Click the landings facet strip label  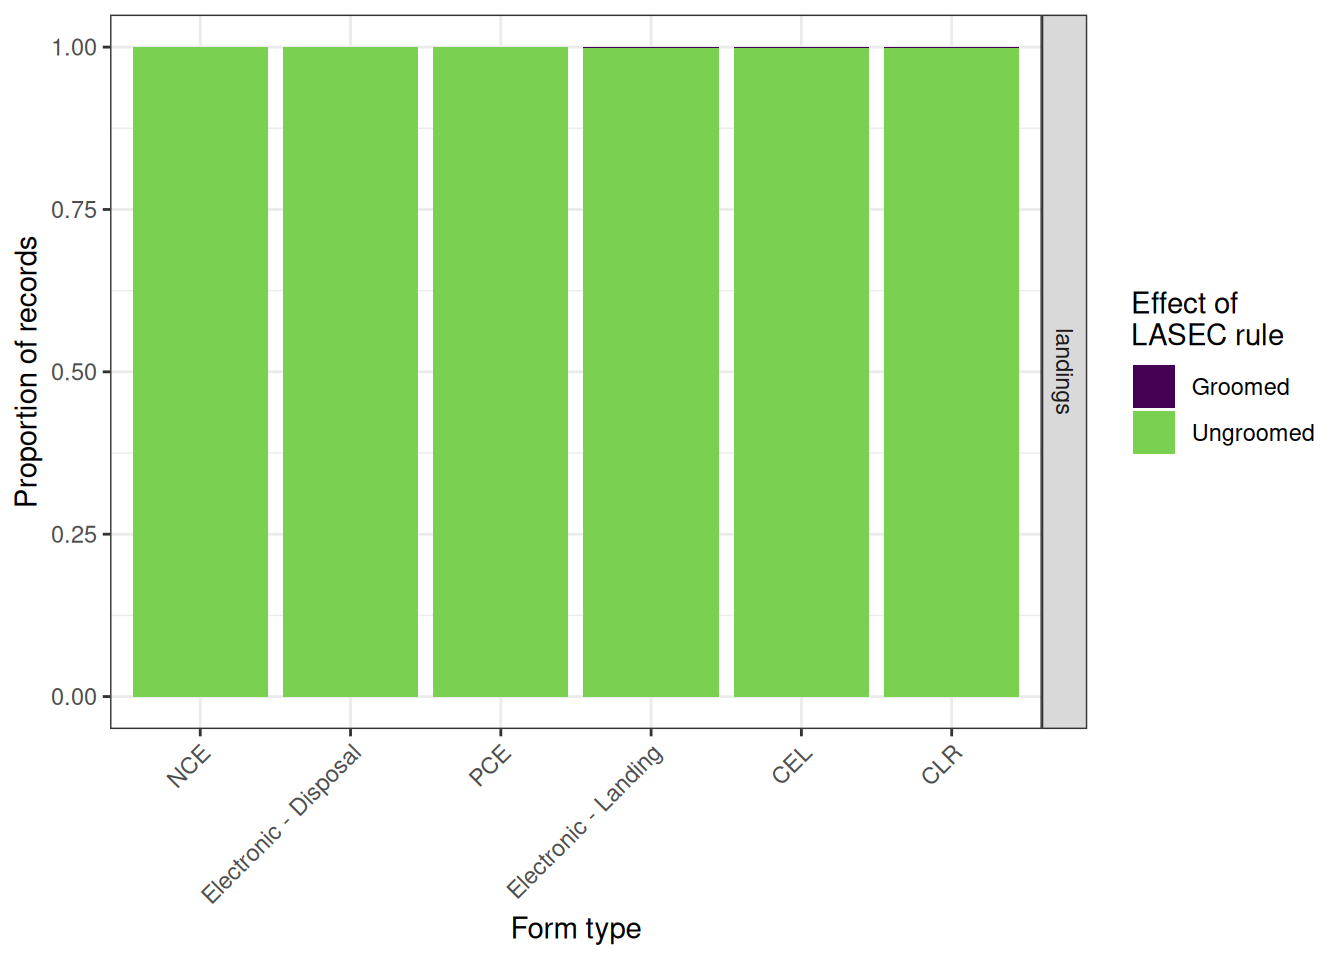1064,372
